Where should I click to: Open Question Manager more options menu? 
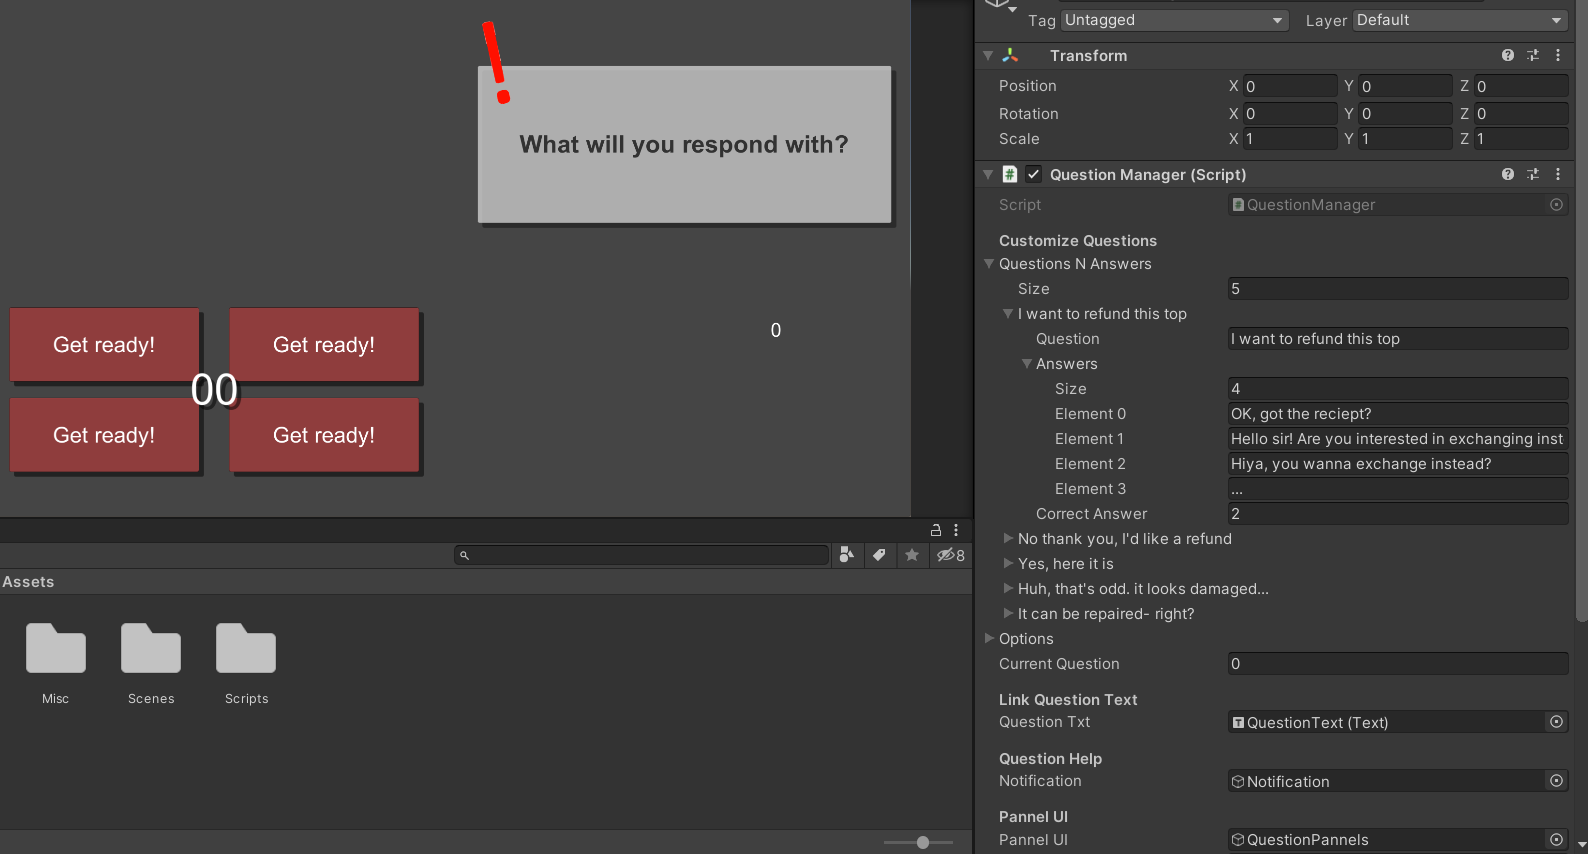coord(1558,174)
